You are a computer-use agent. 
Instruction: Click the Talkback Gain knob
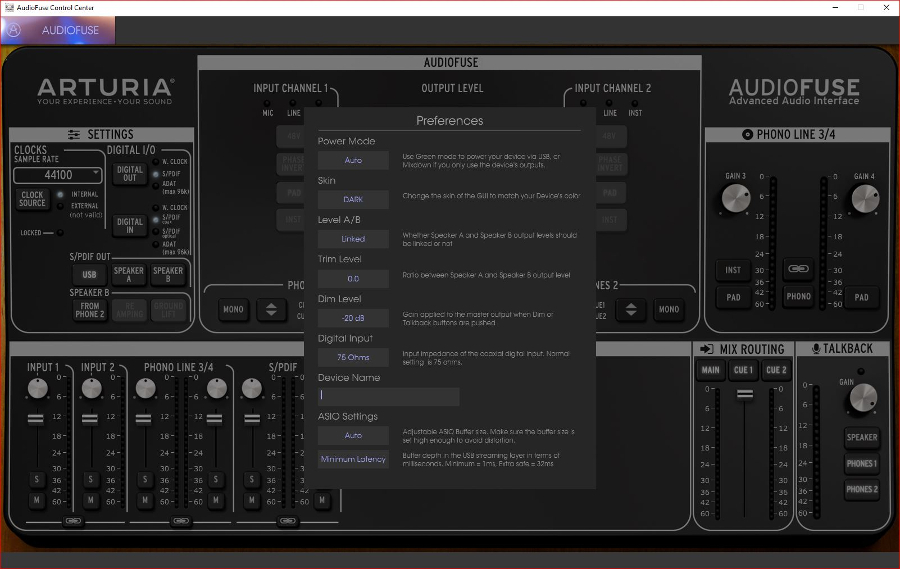tap(863, 398)
